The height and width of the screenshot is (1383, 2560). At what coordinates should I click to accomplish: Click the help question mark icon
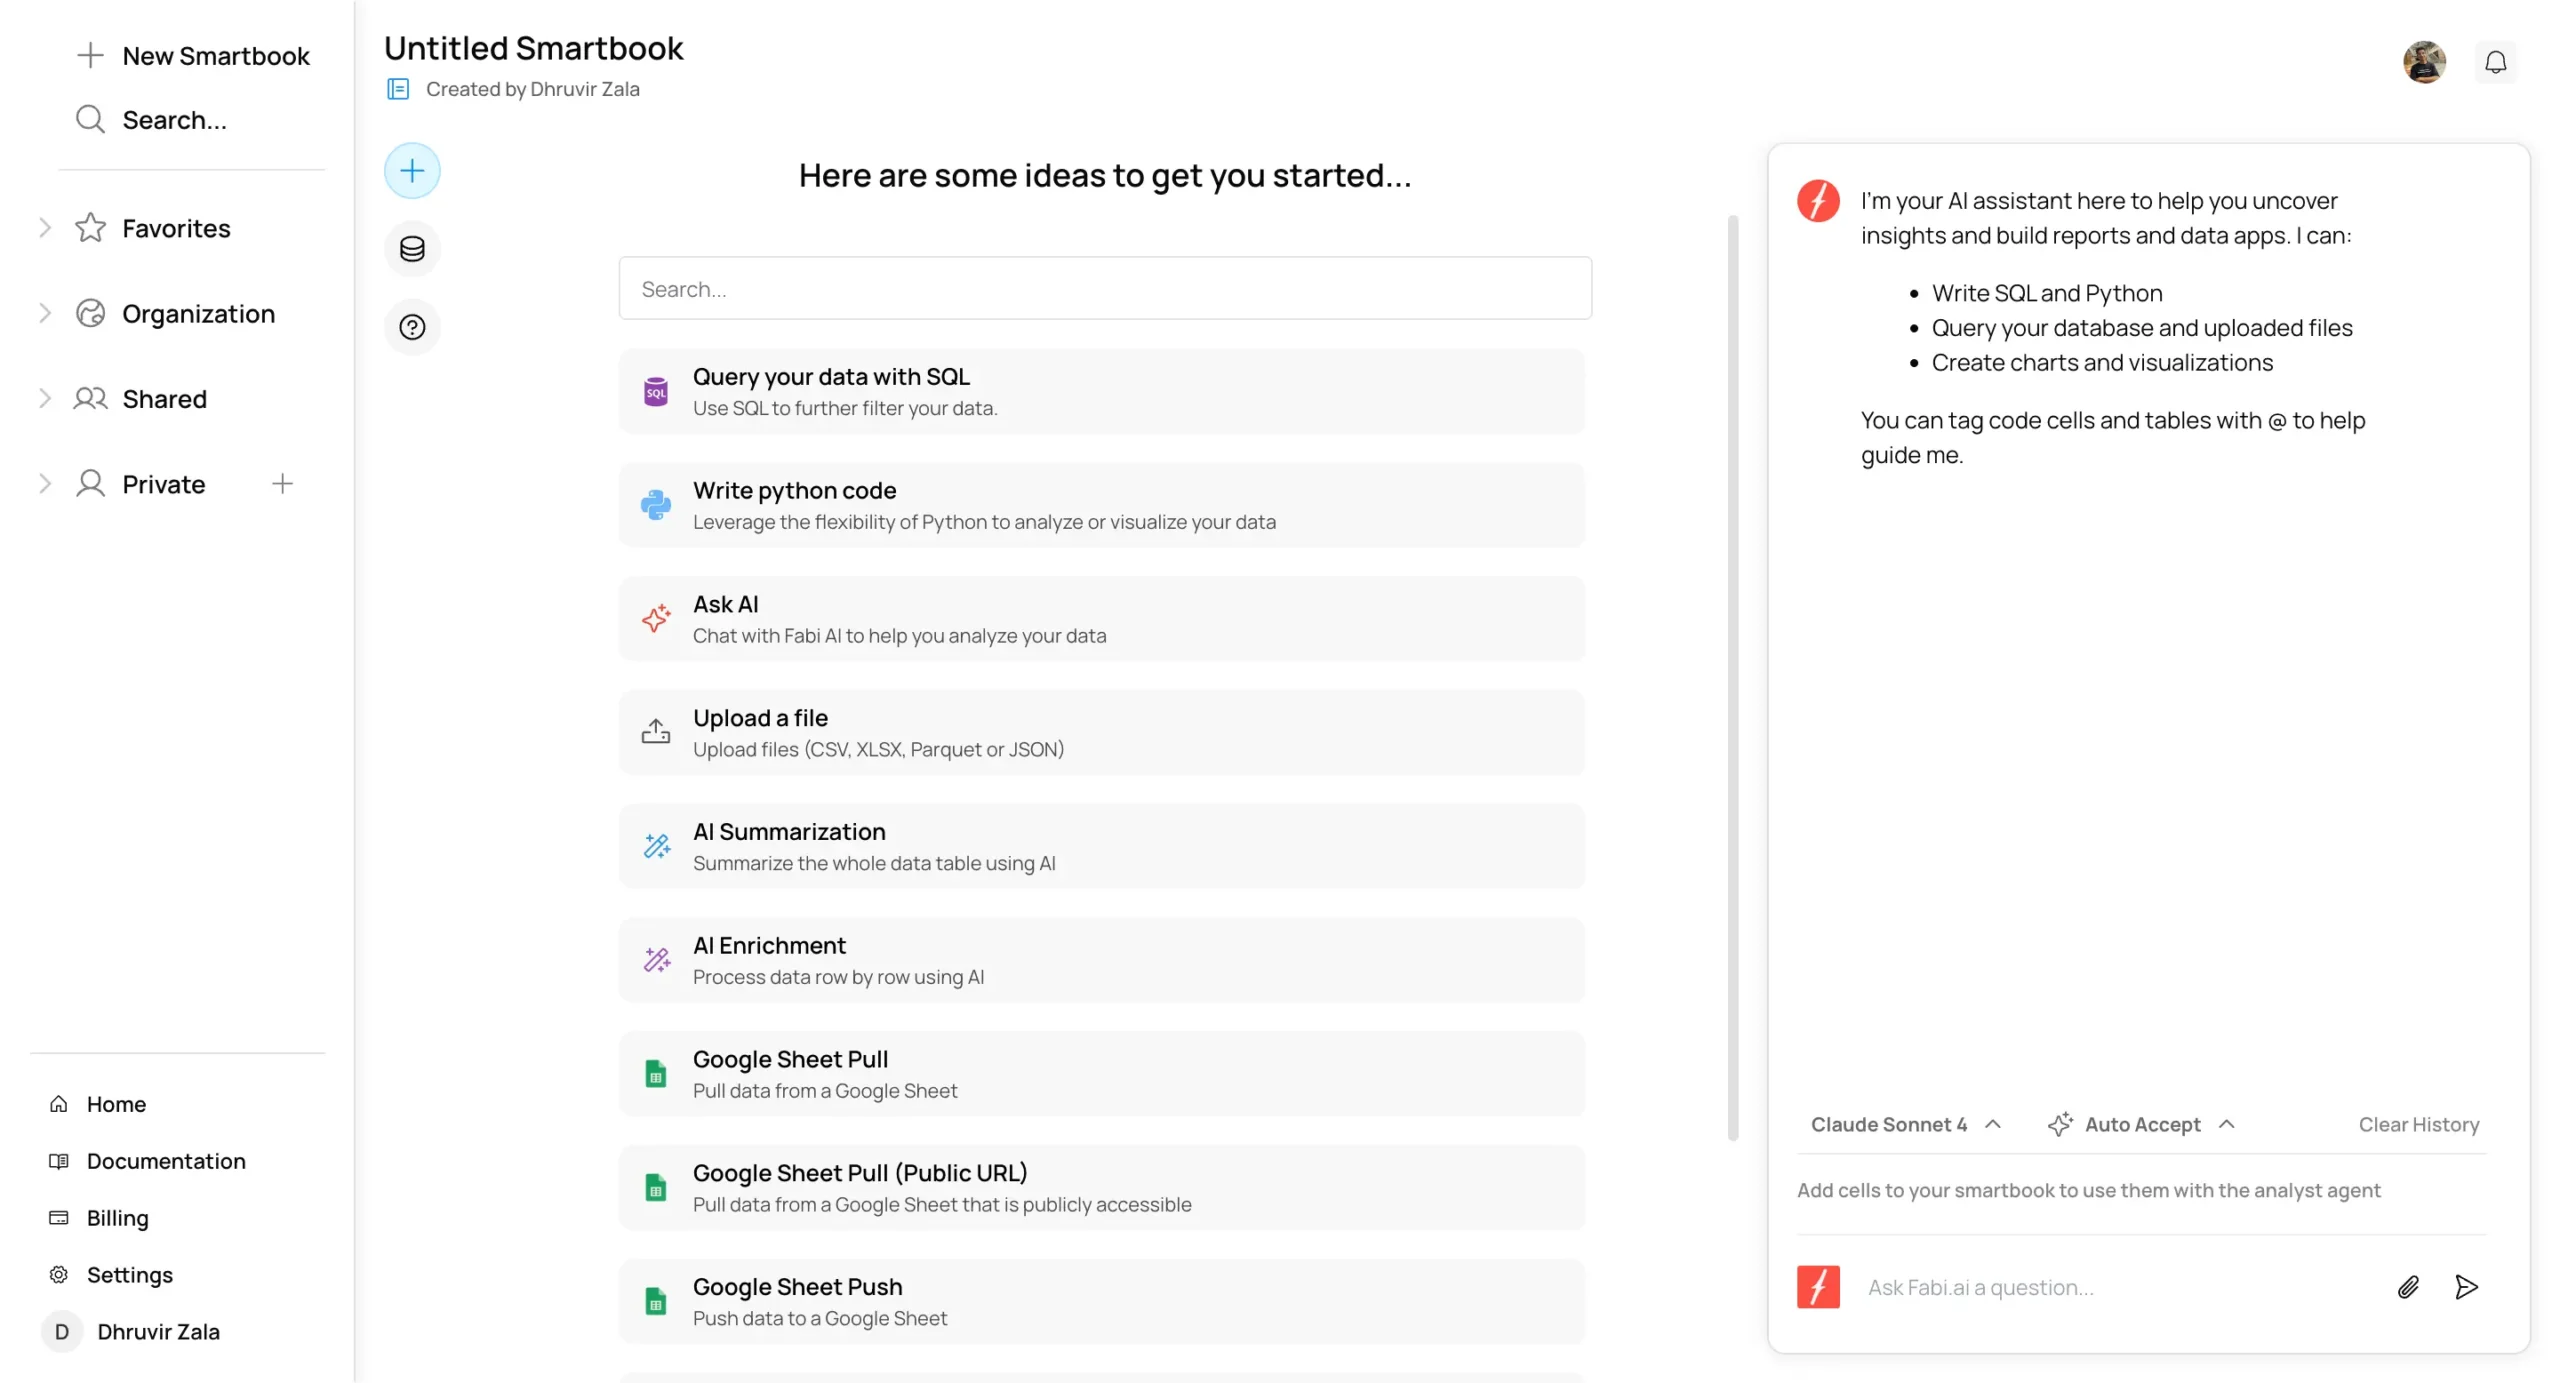point(412,327)
